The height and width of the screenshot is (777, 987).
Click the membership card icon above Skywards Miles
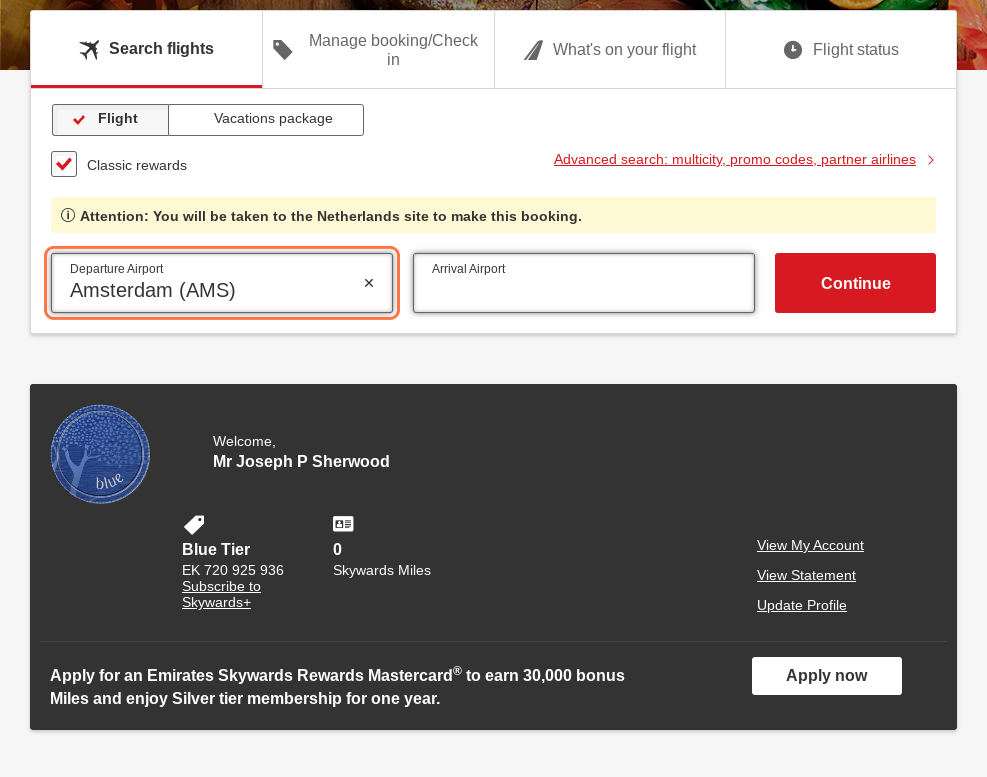[343, 524]
